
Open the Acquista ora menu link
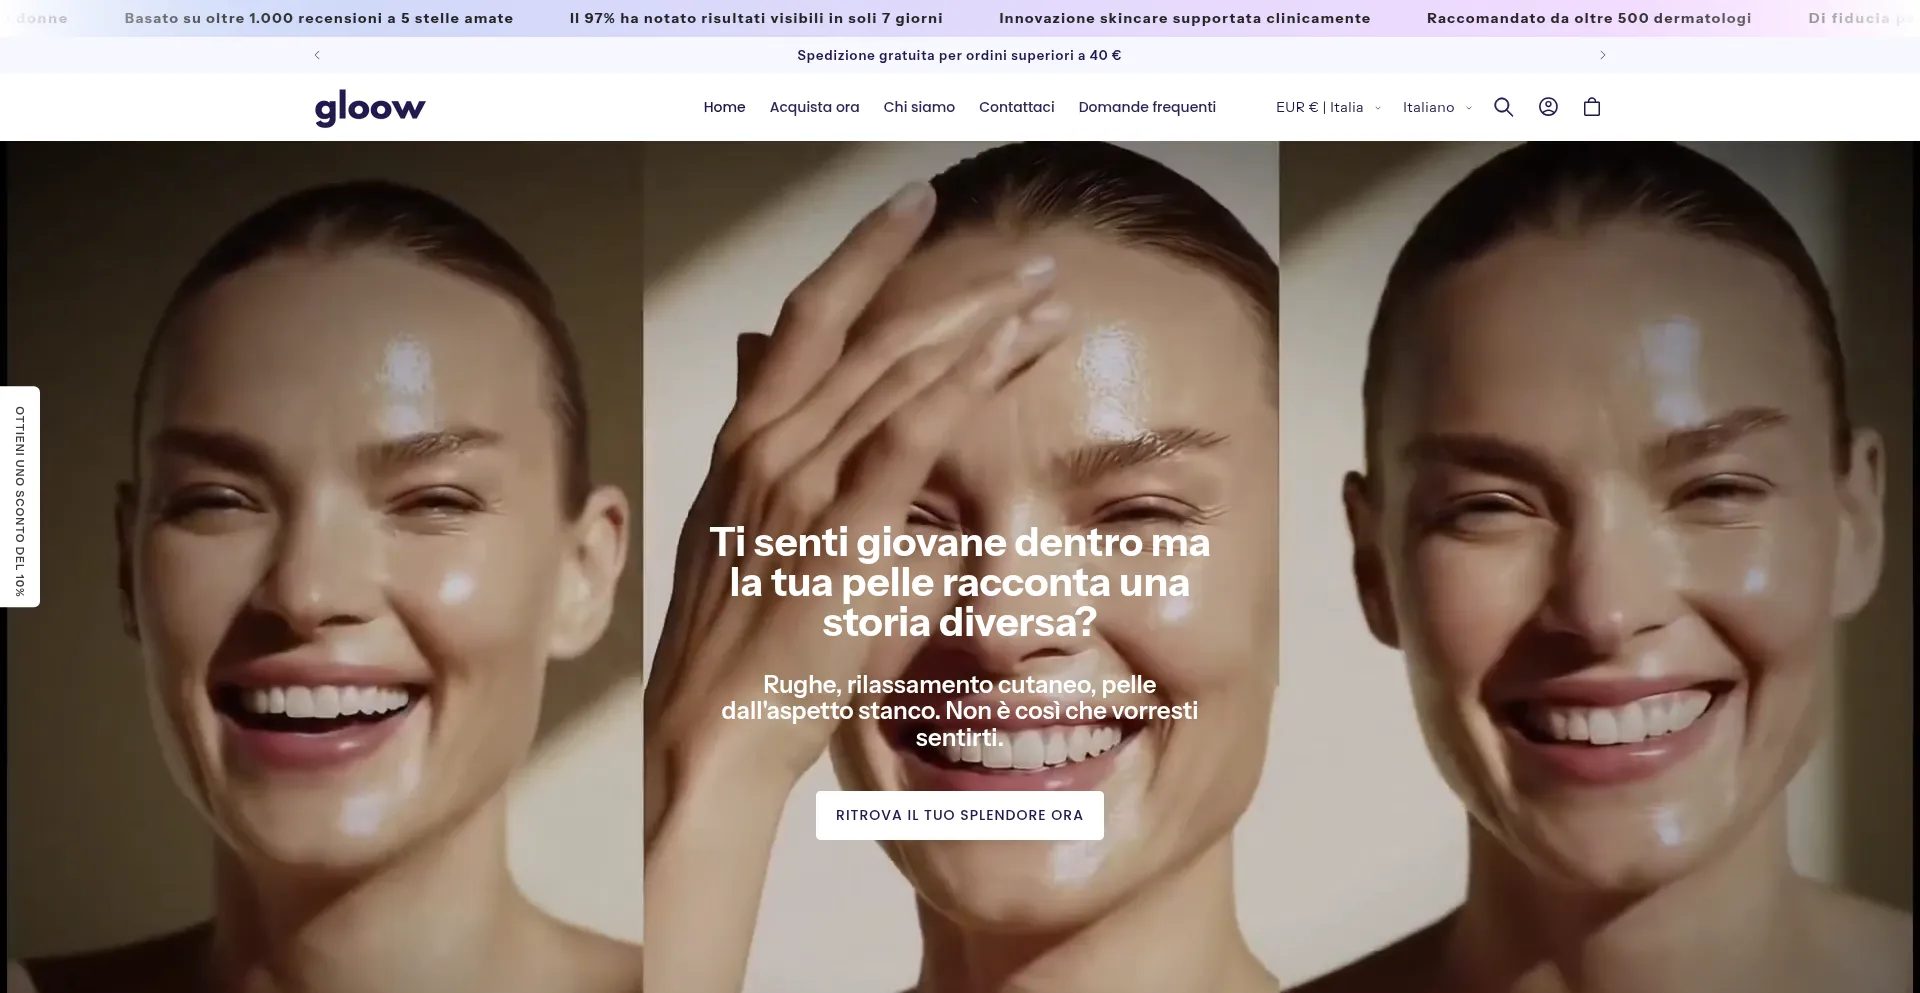coord(814,107)
